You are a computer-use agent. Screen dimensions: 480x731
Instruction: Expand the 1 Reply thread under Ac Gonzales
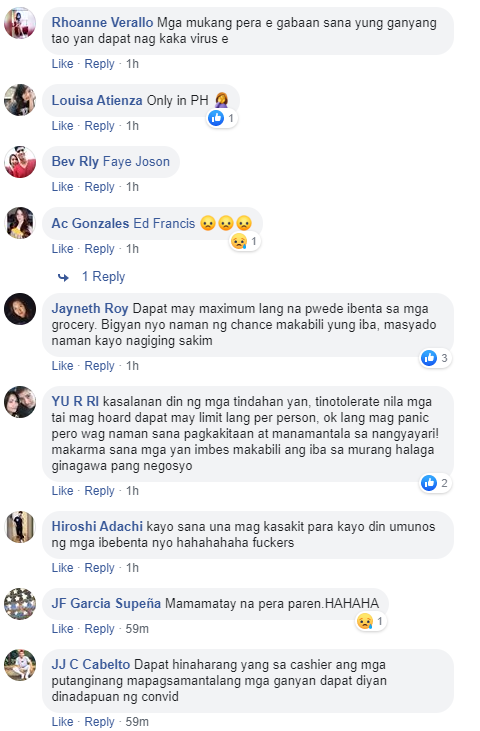click(x=103, y=276)
